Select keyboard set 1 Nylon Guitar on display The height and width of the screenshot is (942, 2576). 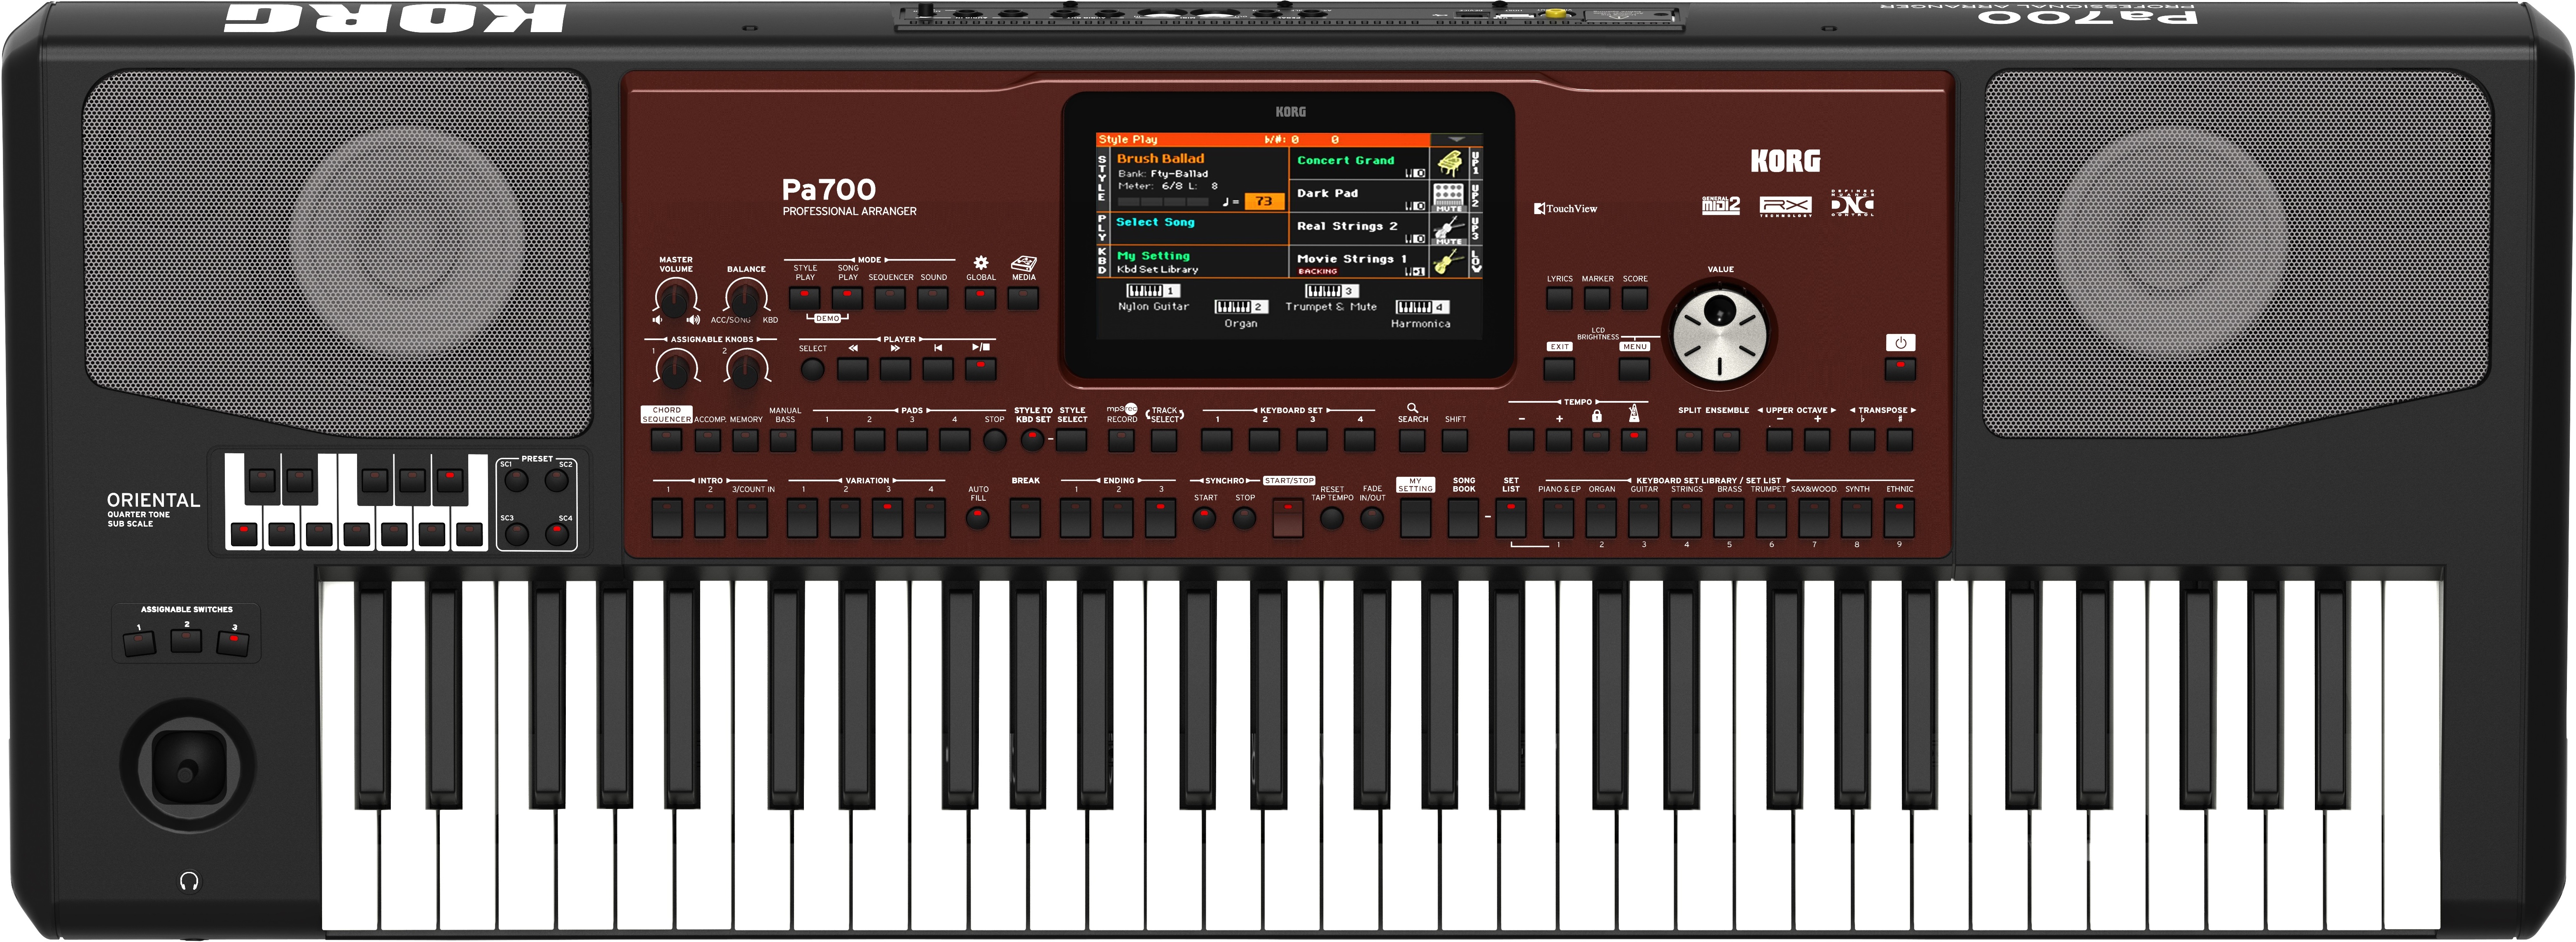pyautogui.click(x=1153, y=298)
